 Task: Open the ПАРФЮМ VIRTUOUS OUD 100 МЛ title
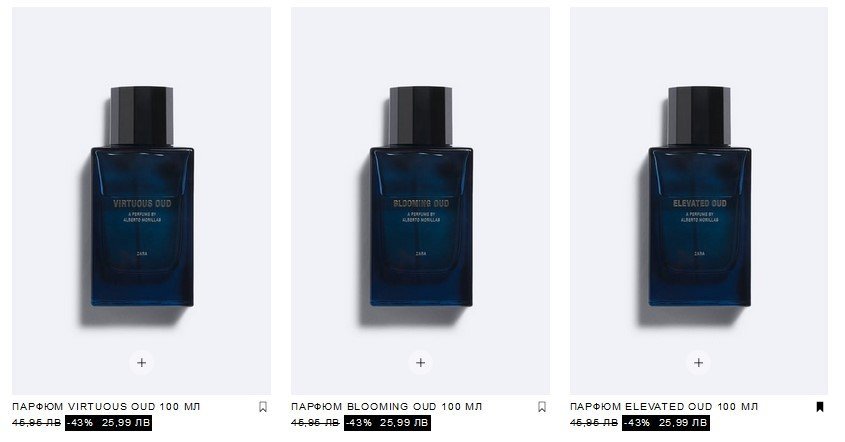pos(106,406)
